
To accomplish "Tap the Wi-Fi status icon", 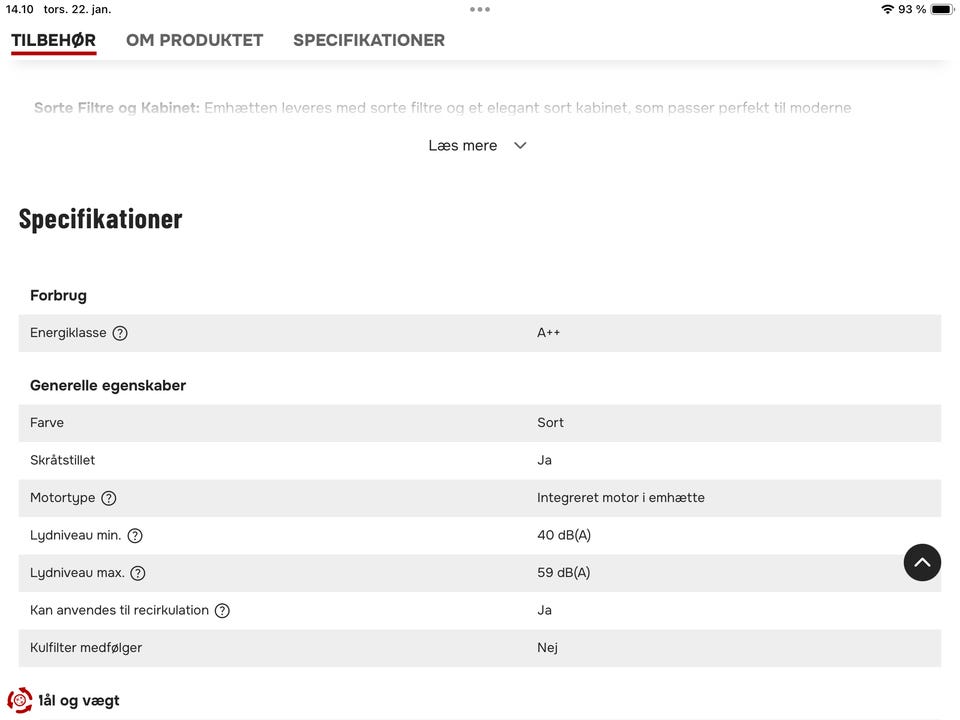I will pos(887,9).
